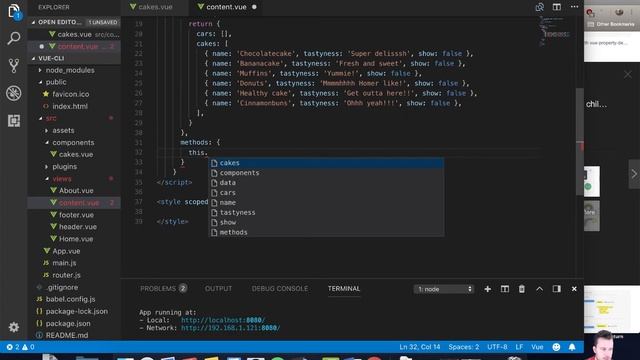Click Ln 32, Col 14 in status bar
This screenshot has height=360, width=640.
coord(420,347)
